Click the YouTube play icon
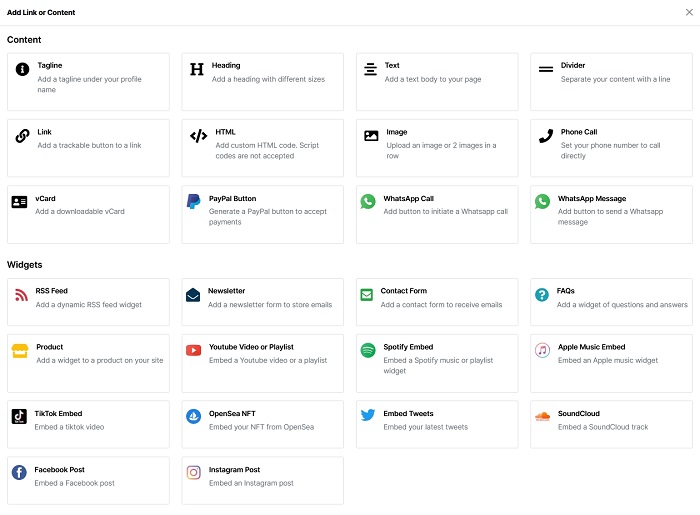This screenshot has width=700, height=515. (193, 350)
